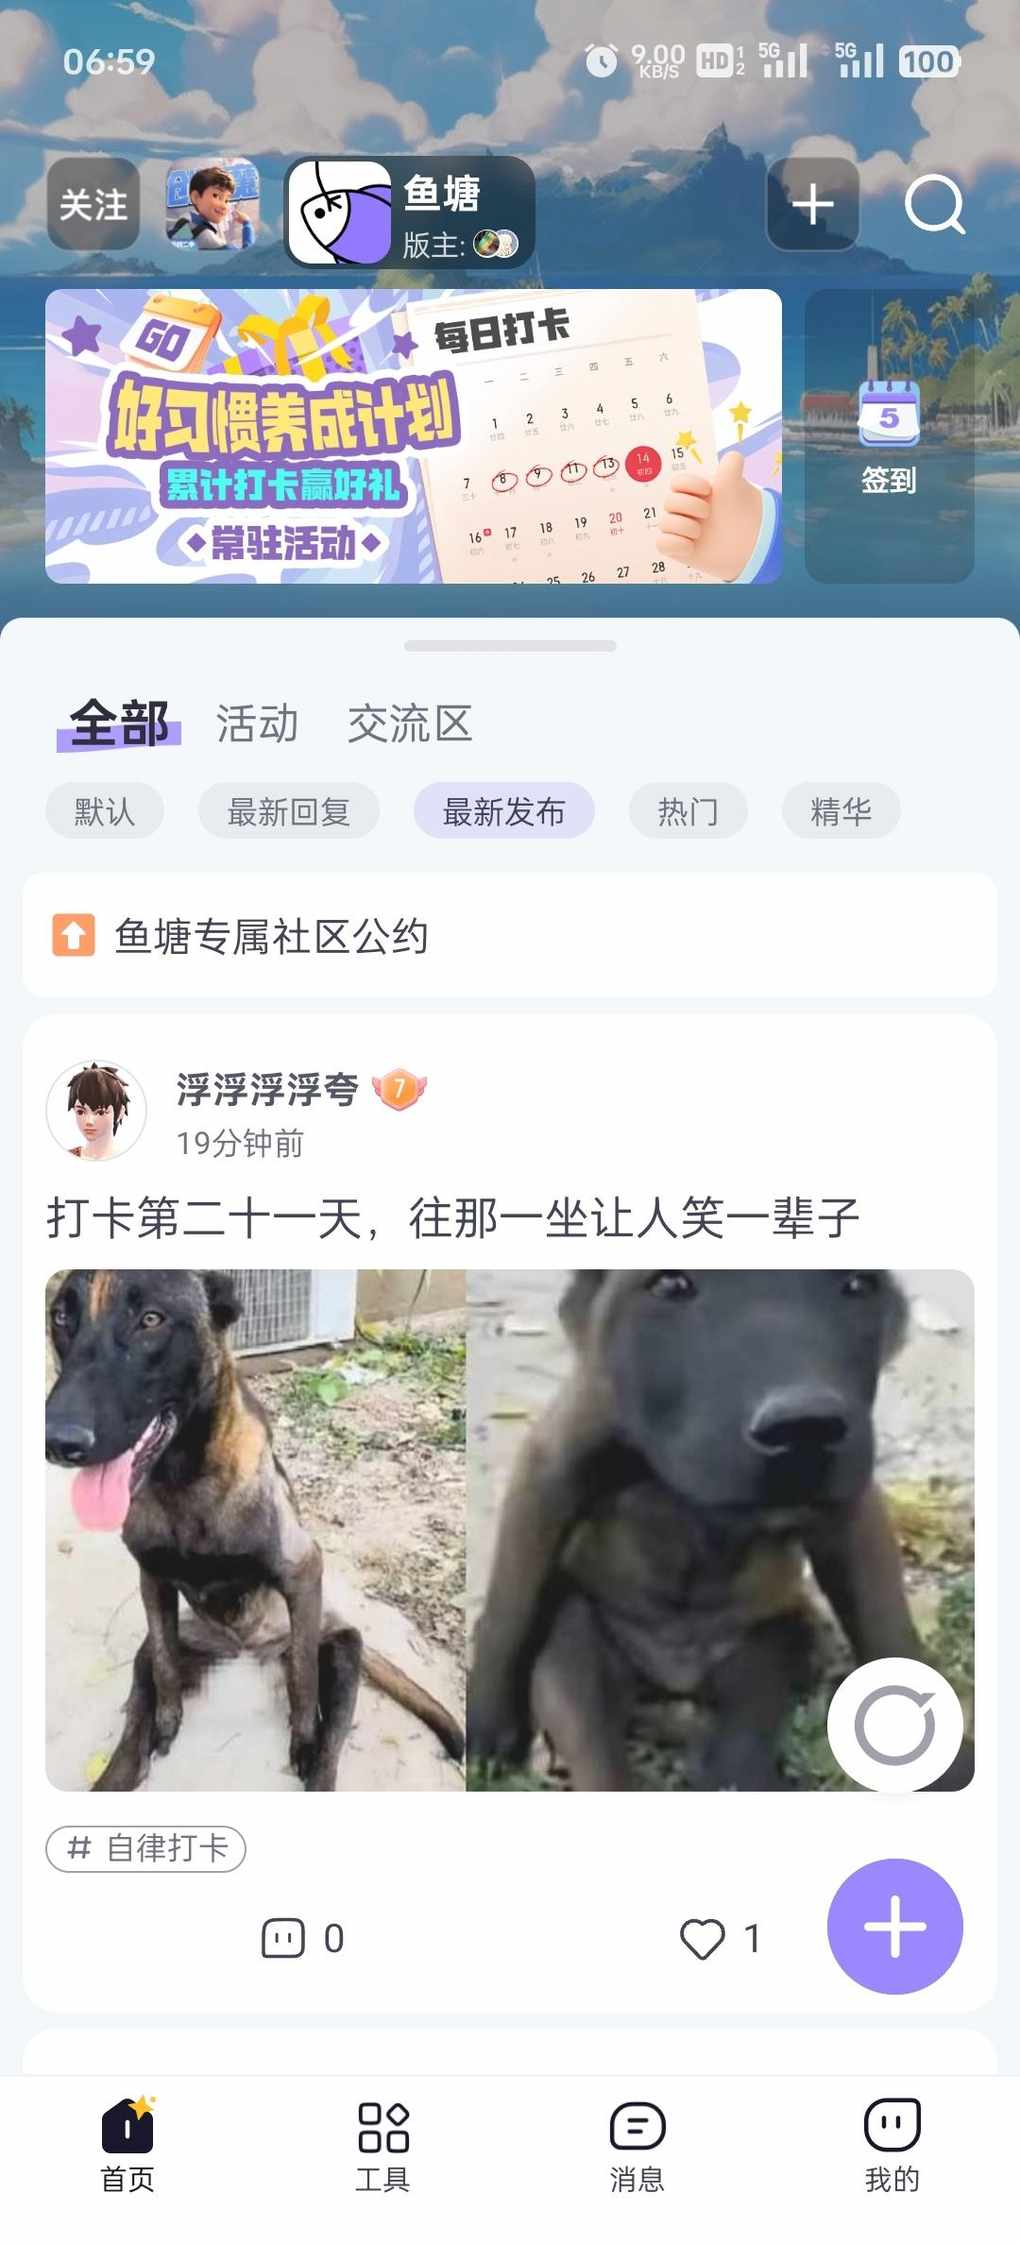Switch to the 交流区 tab
Viewport: 1020px width, 2244px height.
point(410,723)
